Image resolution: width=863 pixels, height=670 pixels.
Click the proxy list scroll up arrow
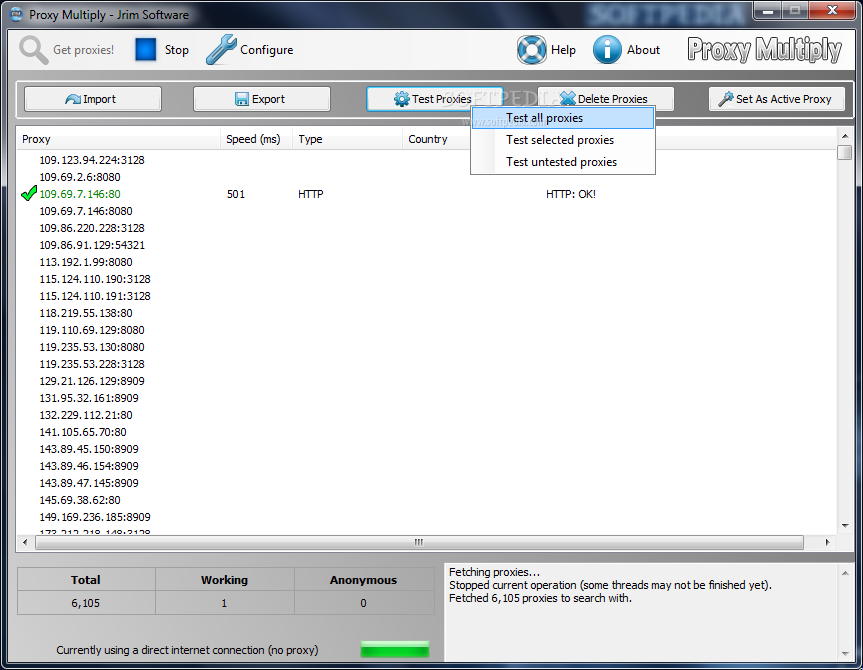(x=845, y=136)
